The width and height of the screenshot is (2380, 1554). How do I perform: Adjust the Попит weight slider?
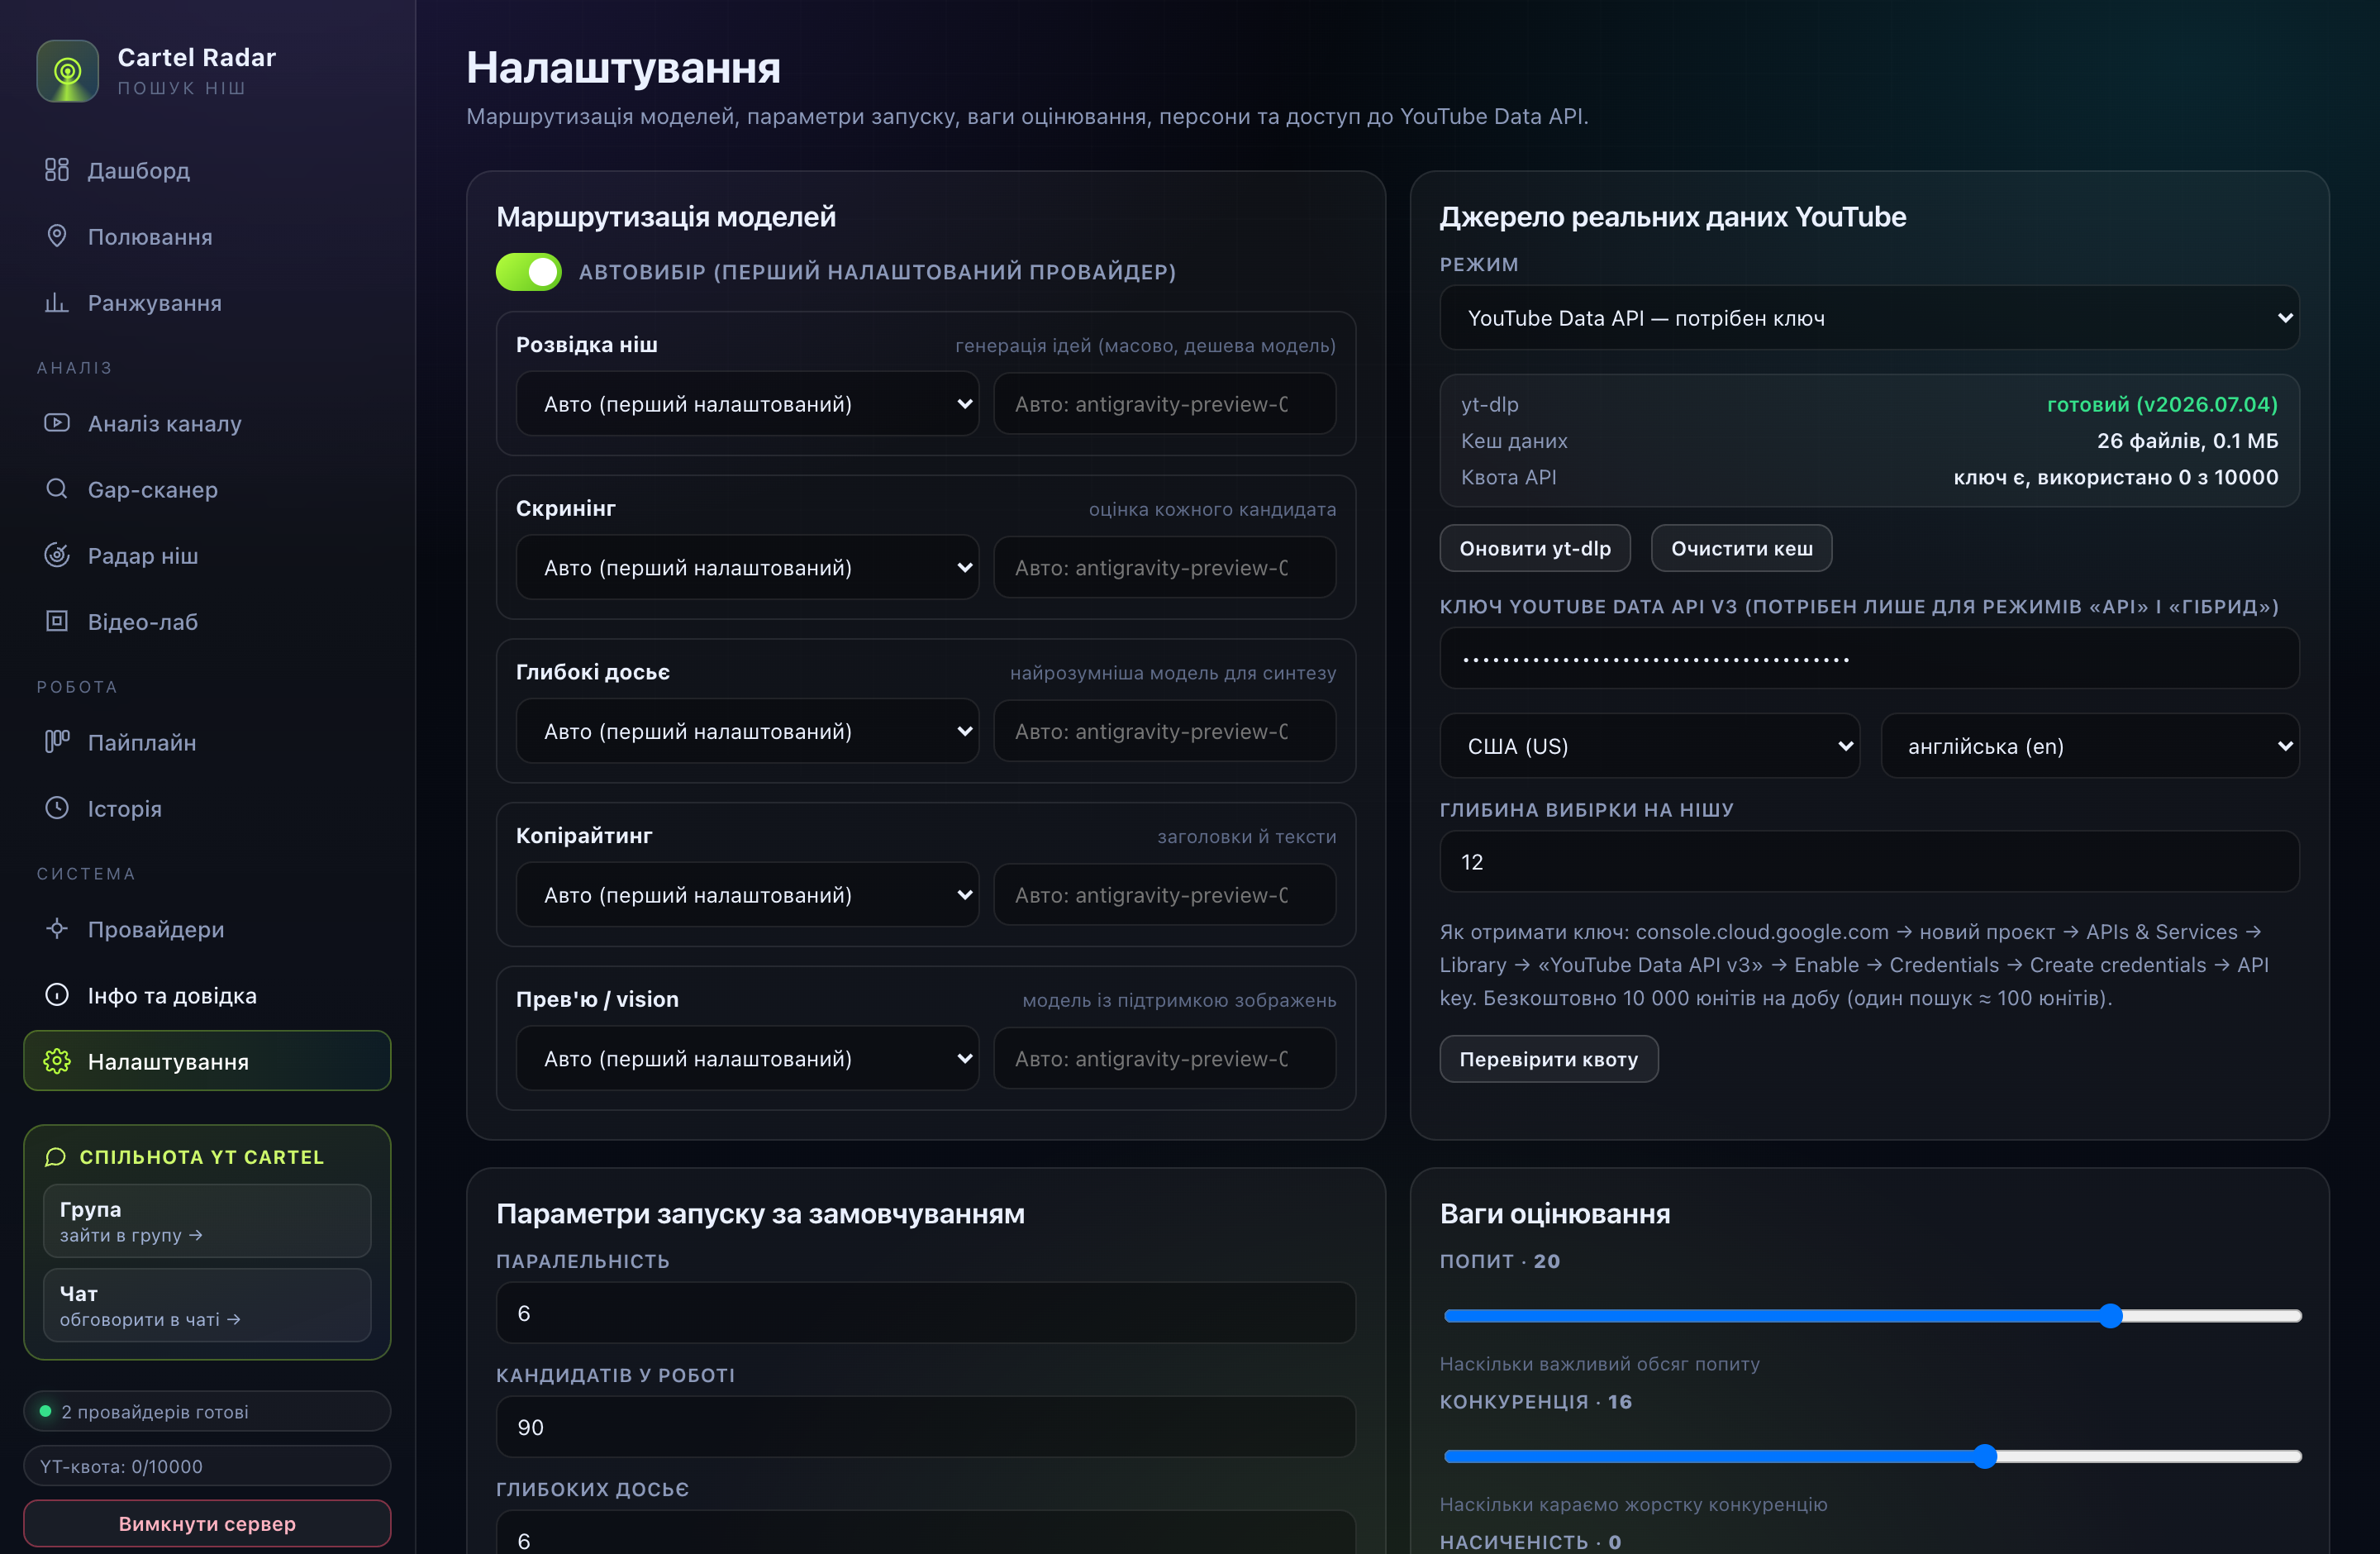[x=1872, y=1316]
